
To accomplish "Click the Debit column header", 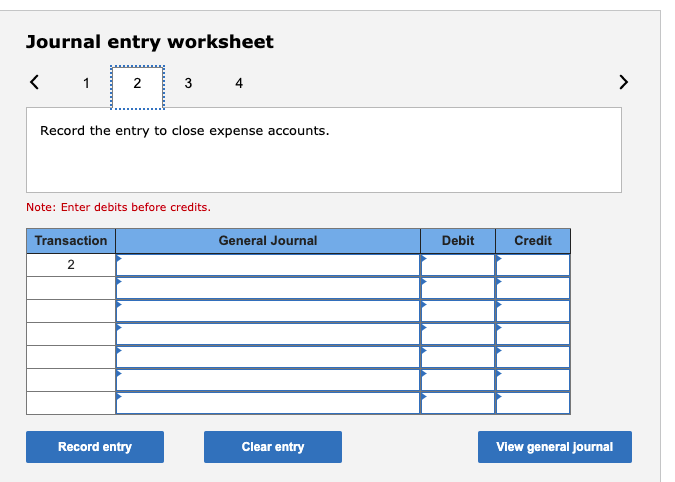I will [458, 241].
